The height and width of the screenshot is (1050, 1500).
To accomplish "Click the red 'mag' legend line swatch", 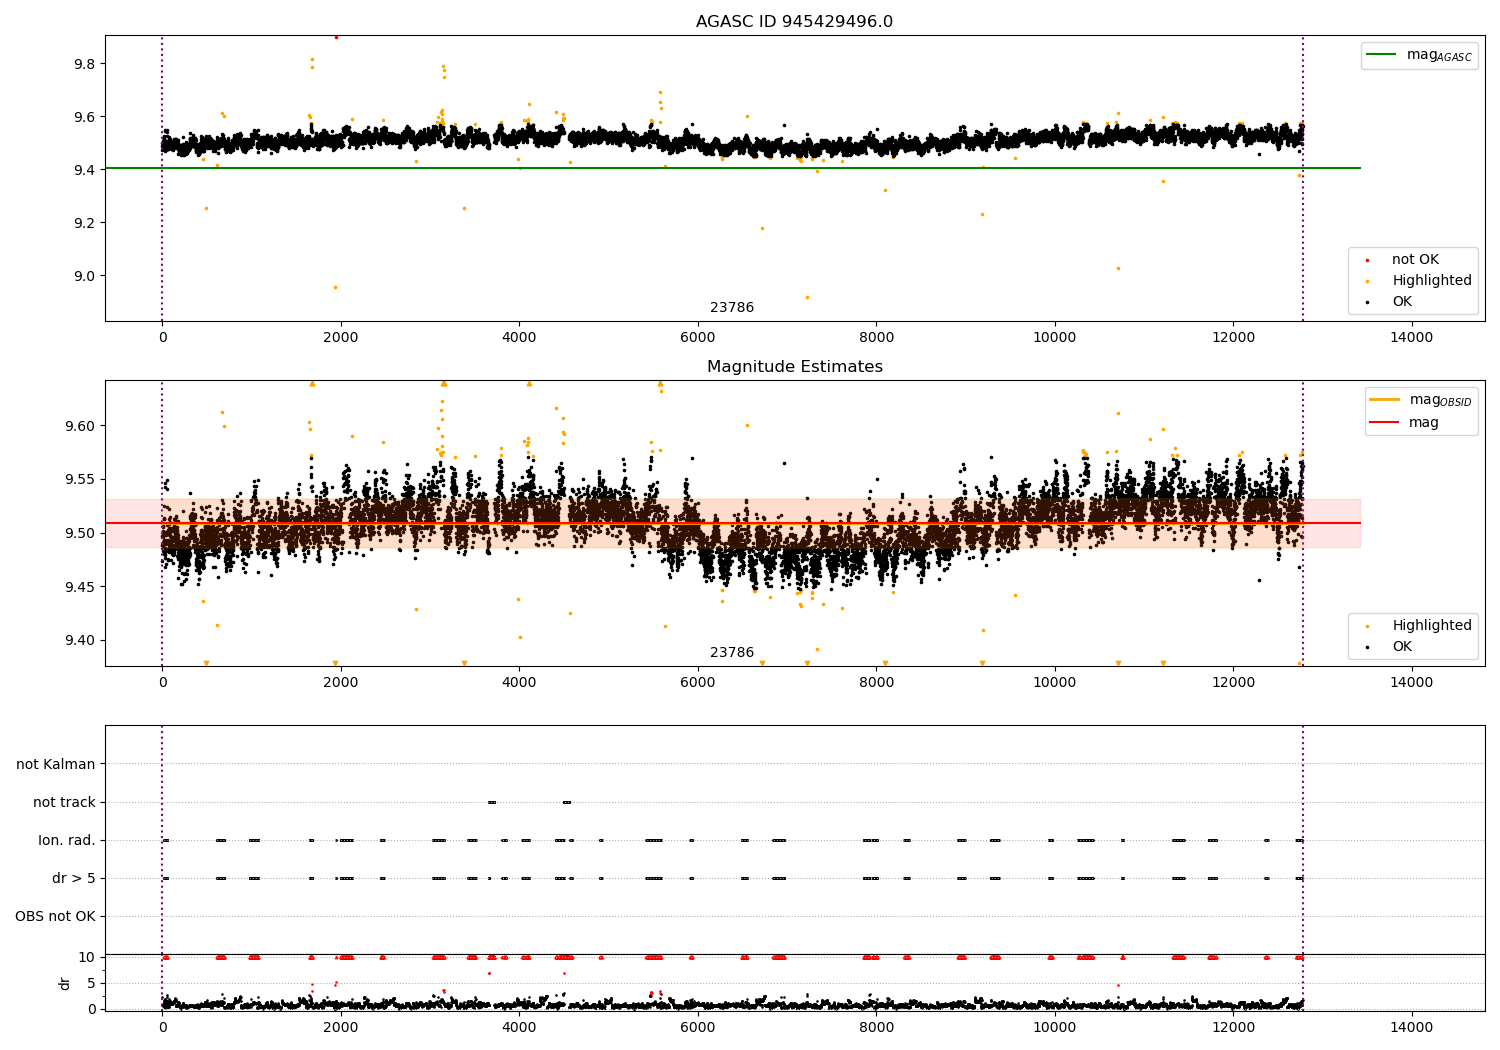I will pos(1385,423).
